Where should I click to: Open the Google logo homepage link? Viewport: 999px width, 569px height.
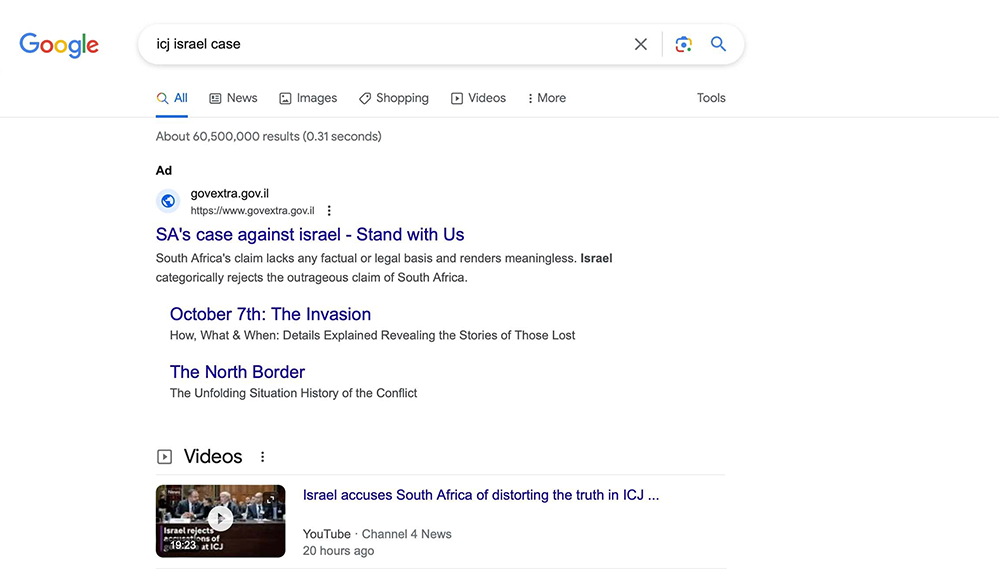(x=59, y=45)
